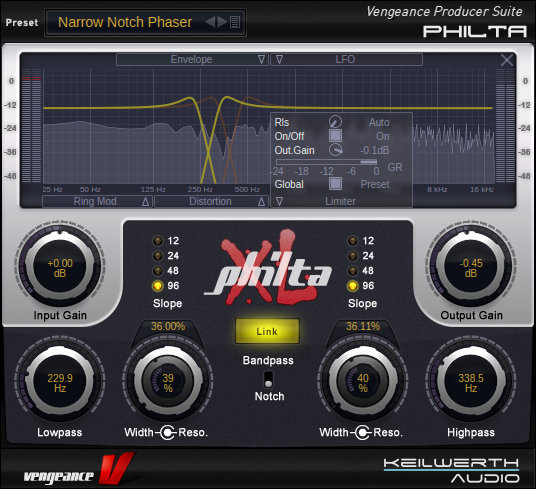Toggle the limiter On/Off checkbox
Screen dimensions: 536x489
click(335, 136)
